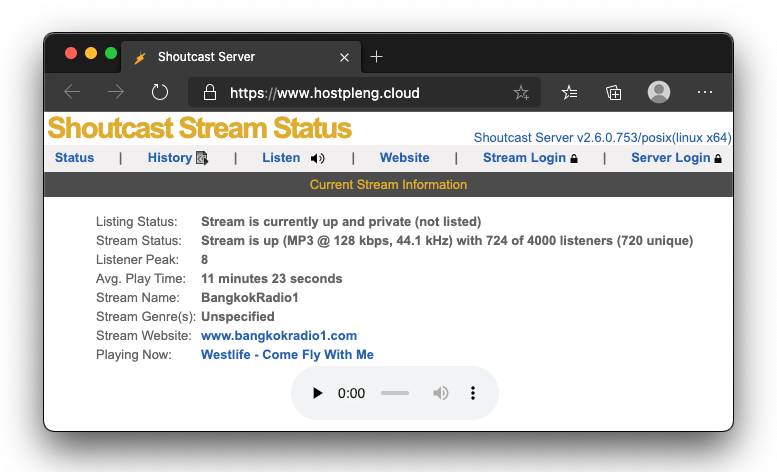Click the audio player 0:00 time display
777x472 pixels.
coord(351,393)
